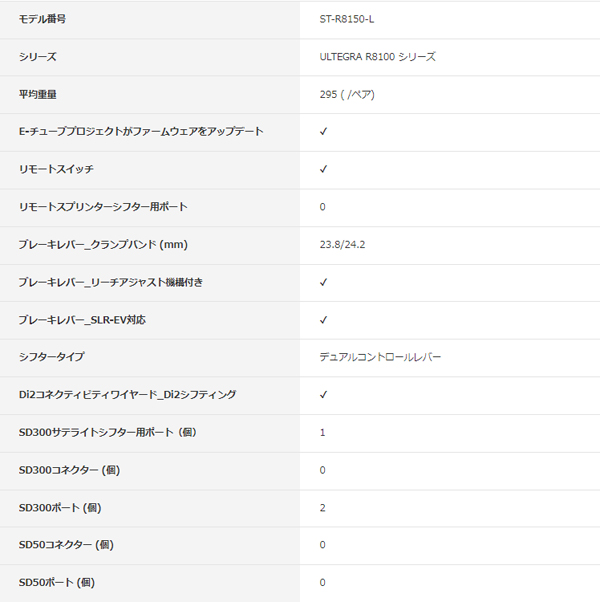Click the シフタータイプ label

[52, 357]
